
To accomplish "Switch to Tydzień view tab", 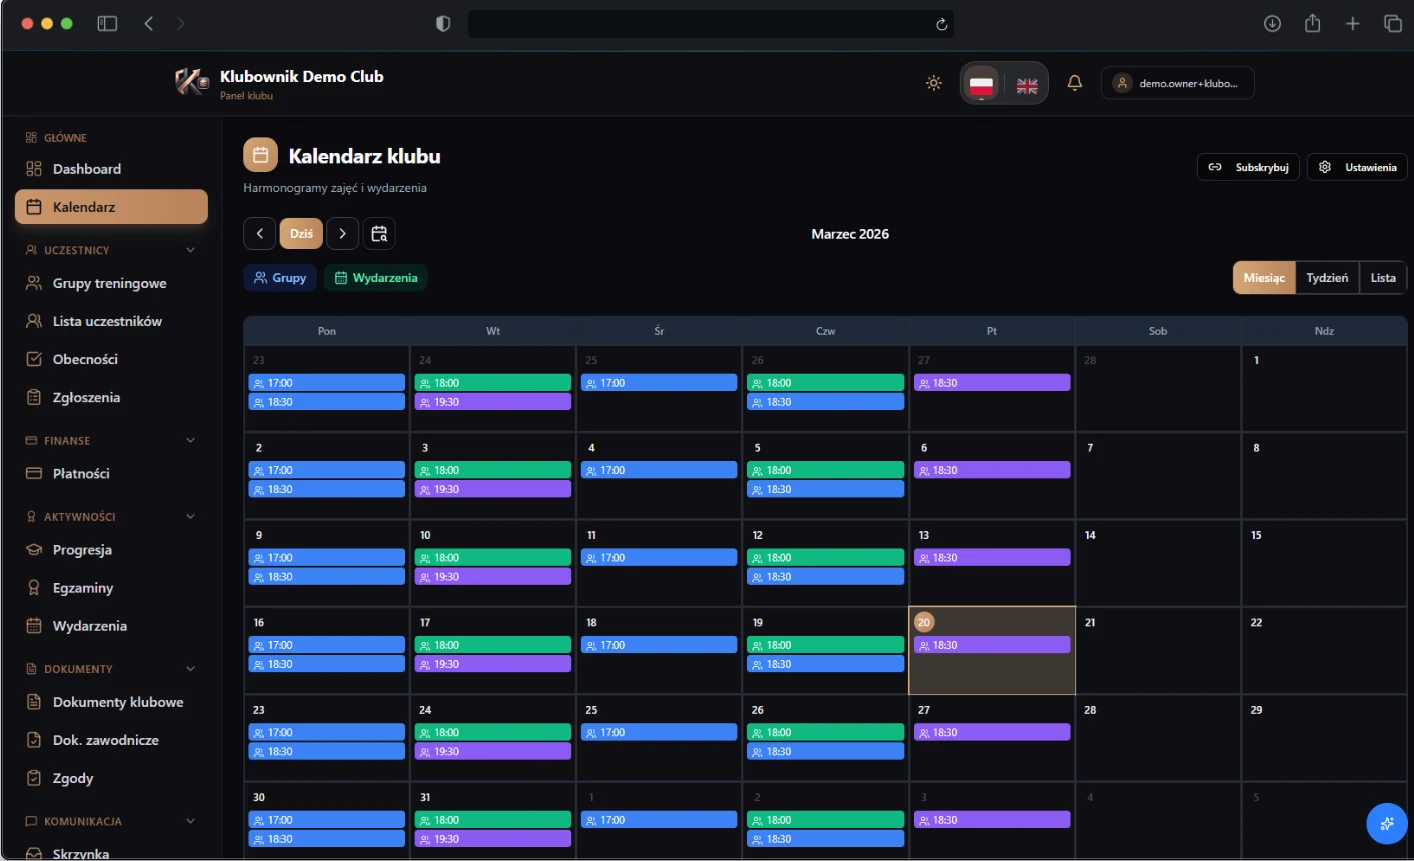I will pyautogui.click(x=1327, y=278).
